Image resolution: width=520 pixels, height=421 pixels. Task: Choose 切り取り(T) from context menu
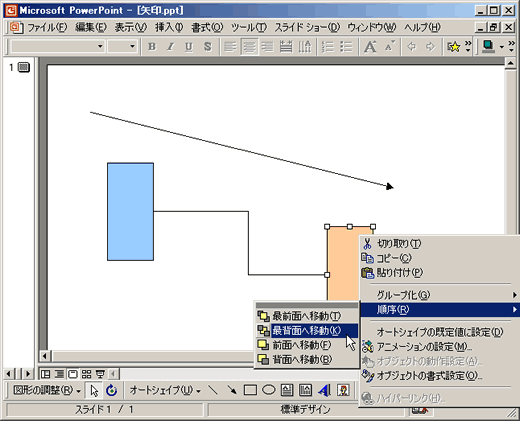pyautogui.click(x=440, y=244)
